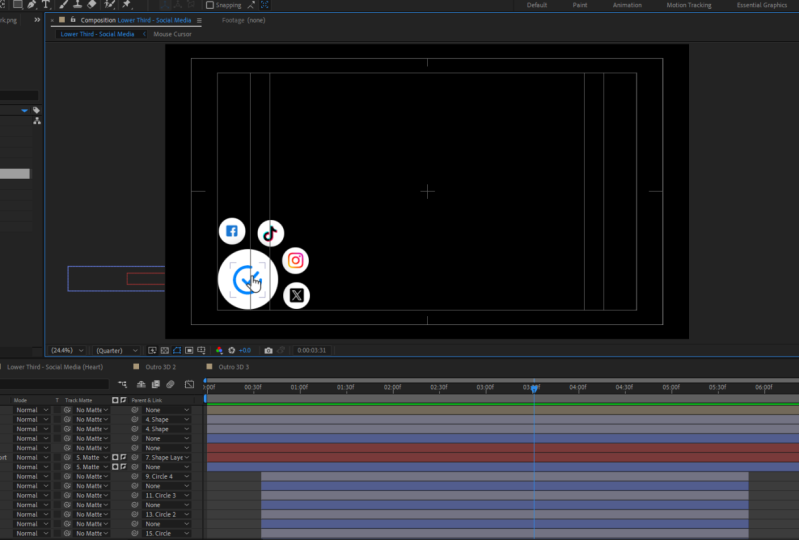The image size is (799, 540).
Task: Open the Graph Editor icon
Action: pyautogui.click(x=189, y=384)
